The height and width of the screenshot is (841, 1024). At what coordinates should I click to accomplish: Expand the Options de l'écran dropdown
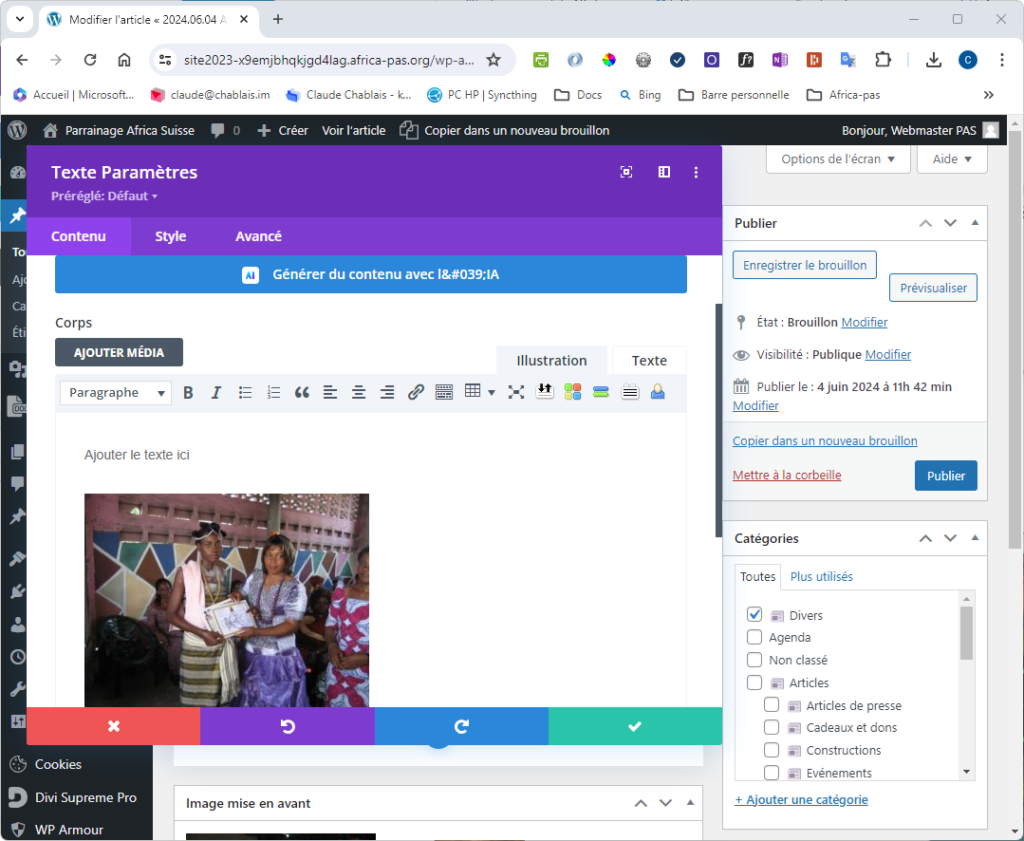coord(838,159)
